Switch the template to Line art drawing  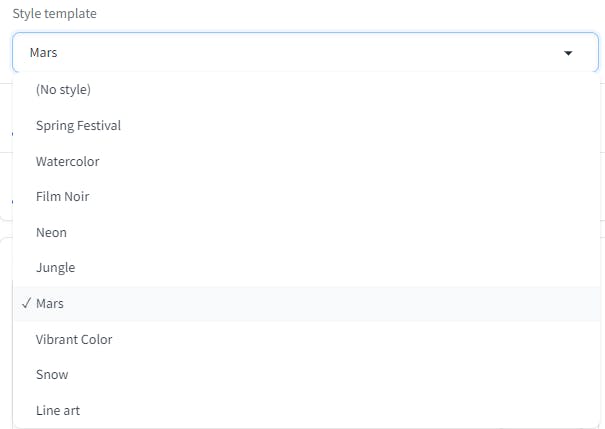pos(307,410)
